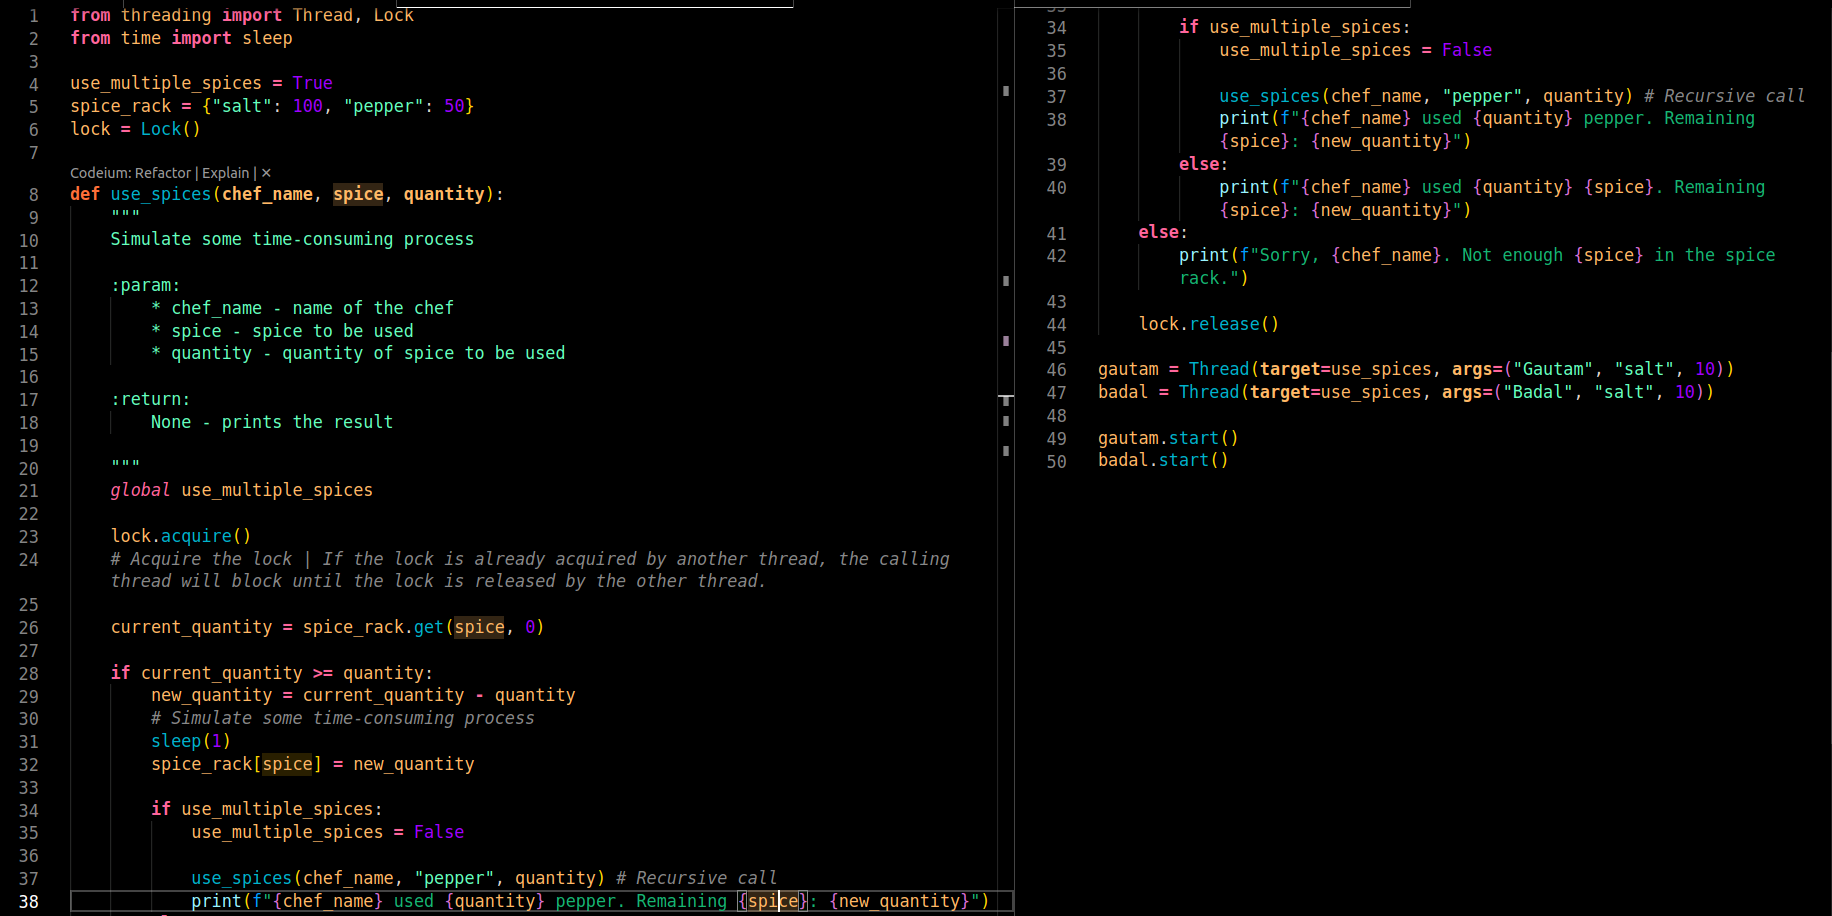The width and height of the screenshot is (1832, 916).
Task: Click 'from time import sleep' on line 2
Action: coord(181,38)
